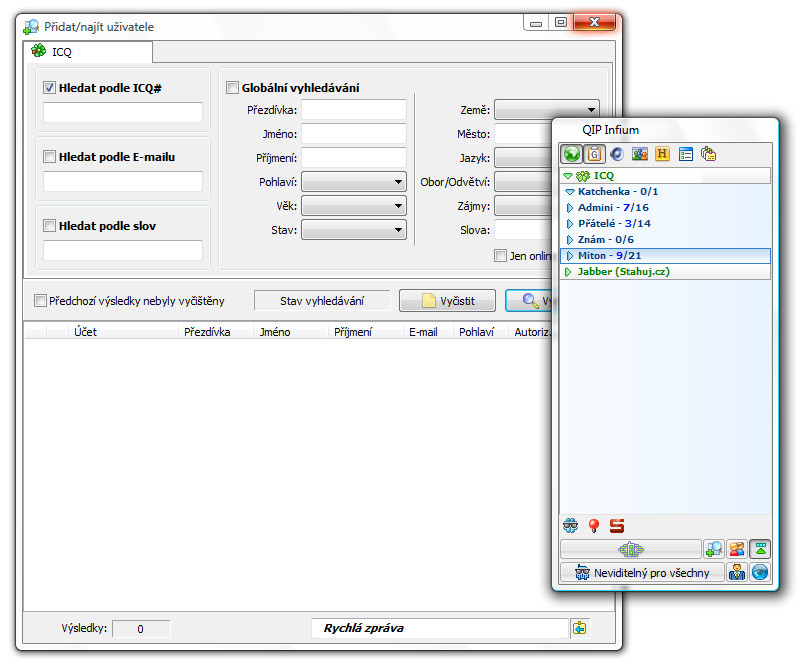798x671 pixels.
Task: Toggle 'Předchozí výsledky nebyly vyčištěny' checkbox
Action: click(40, 300)
